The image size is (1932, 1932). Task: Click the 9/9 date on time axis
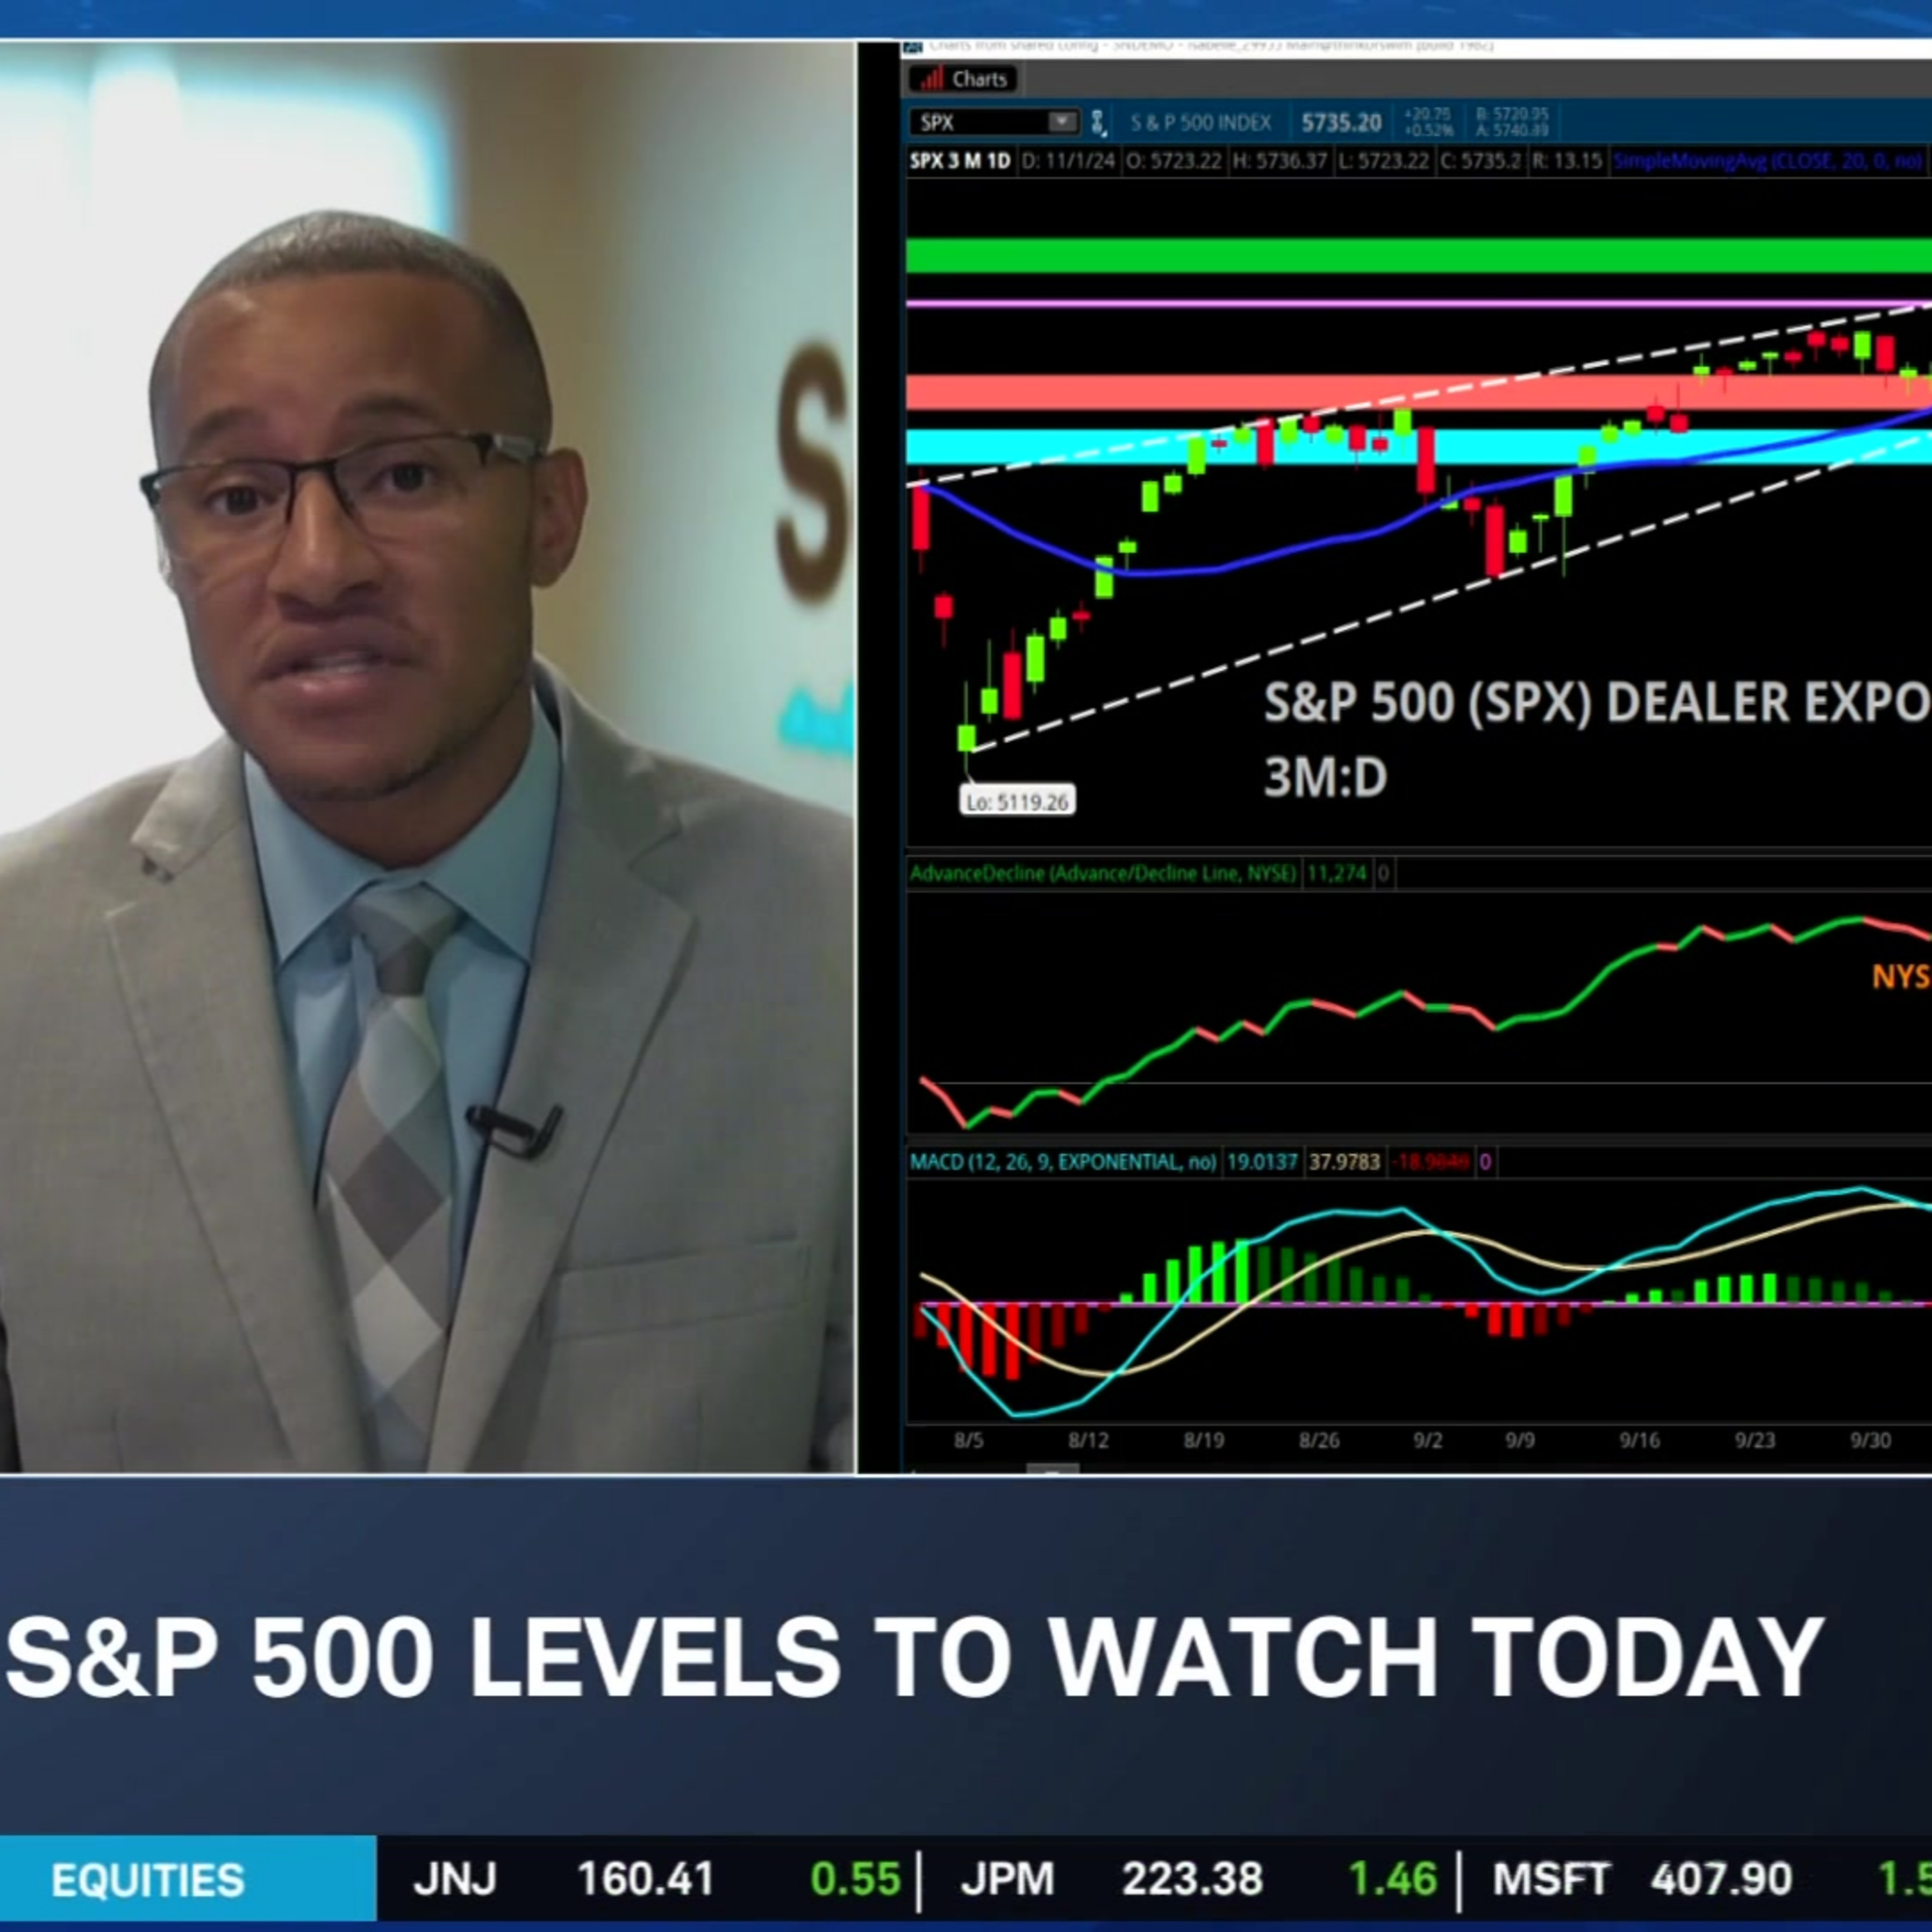coord(1520,1440)
